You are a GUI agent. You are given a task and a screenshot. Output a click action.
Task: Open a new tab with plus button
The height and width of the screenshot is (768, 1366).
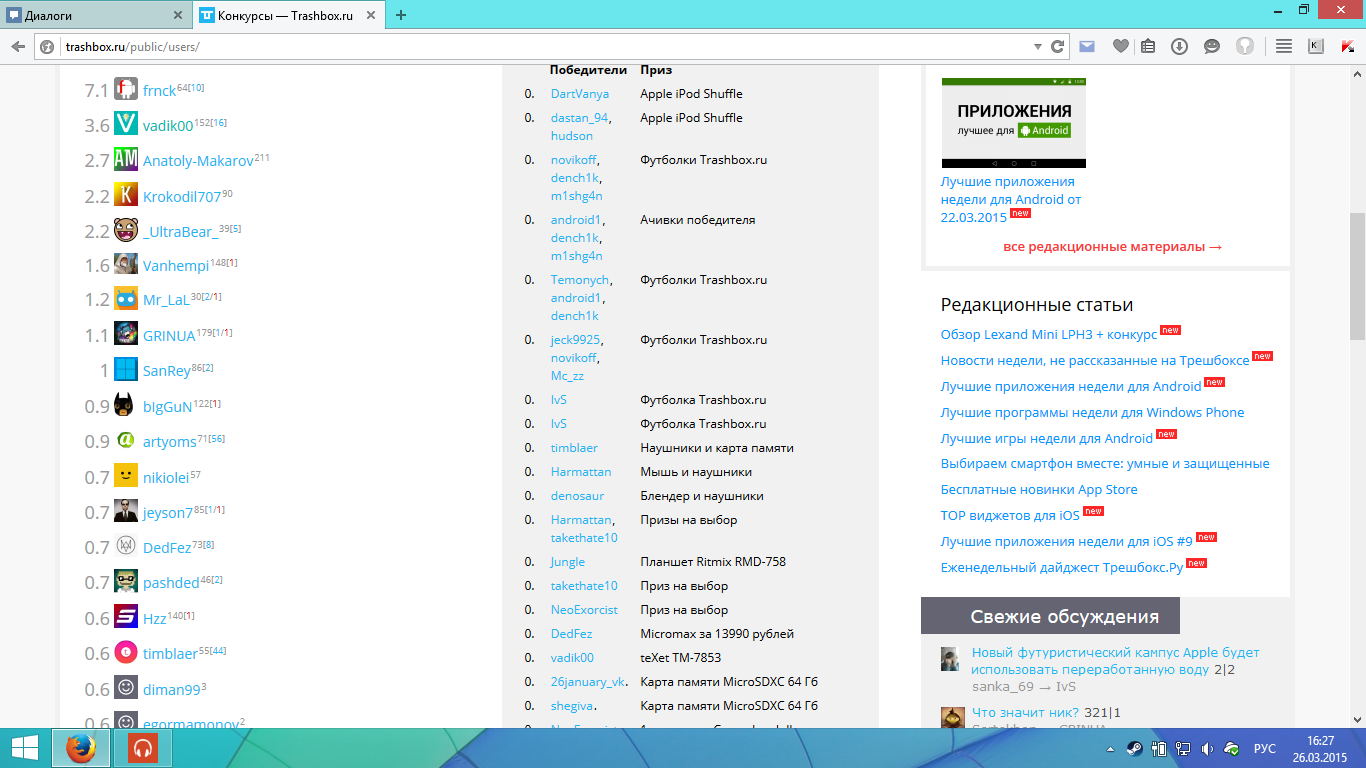tap(401, 15)
